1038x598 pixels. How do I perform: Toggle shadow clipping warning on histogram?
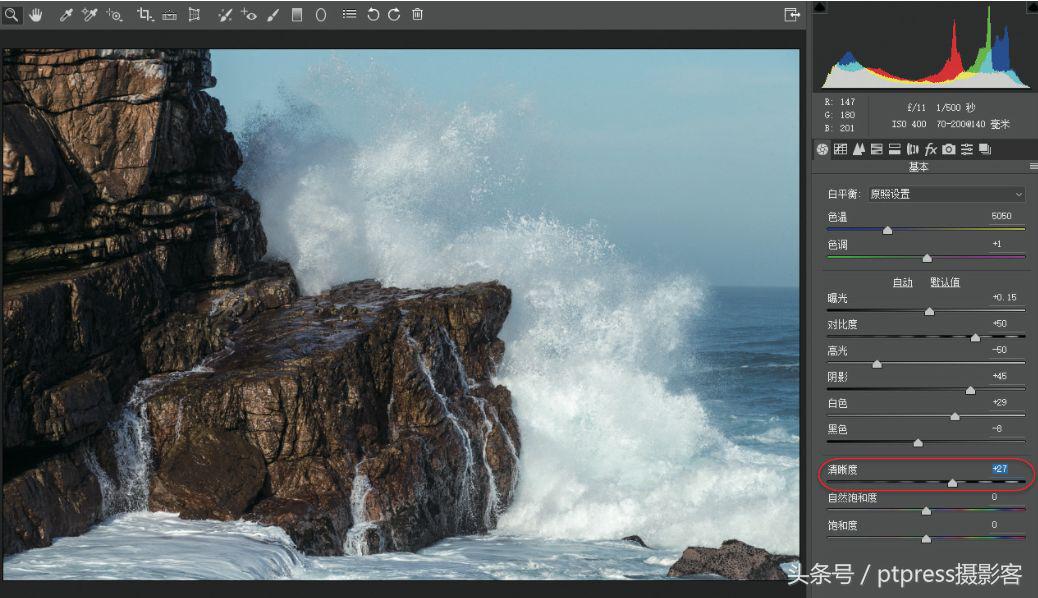[x=820, y=8]
